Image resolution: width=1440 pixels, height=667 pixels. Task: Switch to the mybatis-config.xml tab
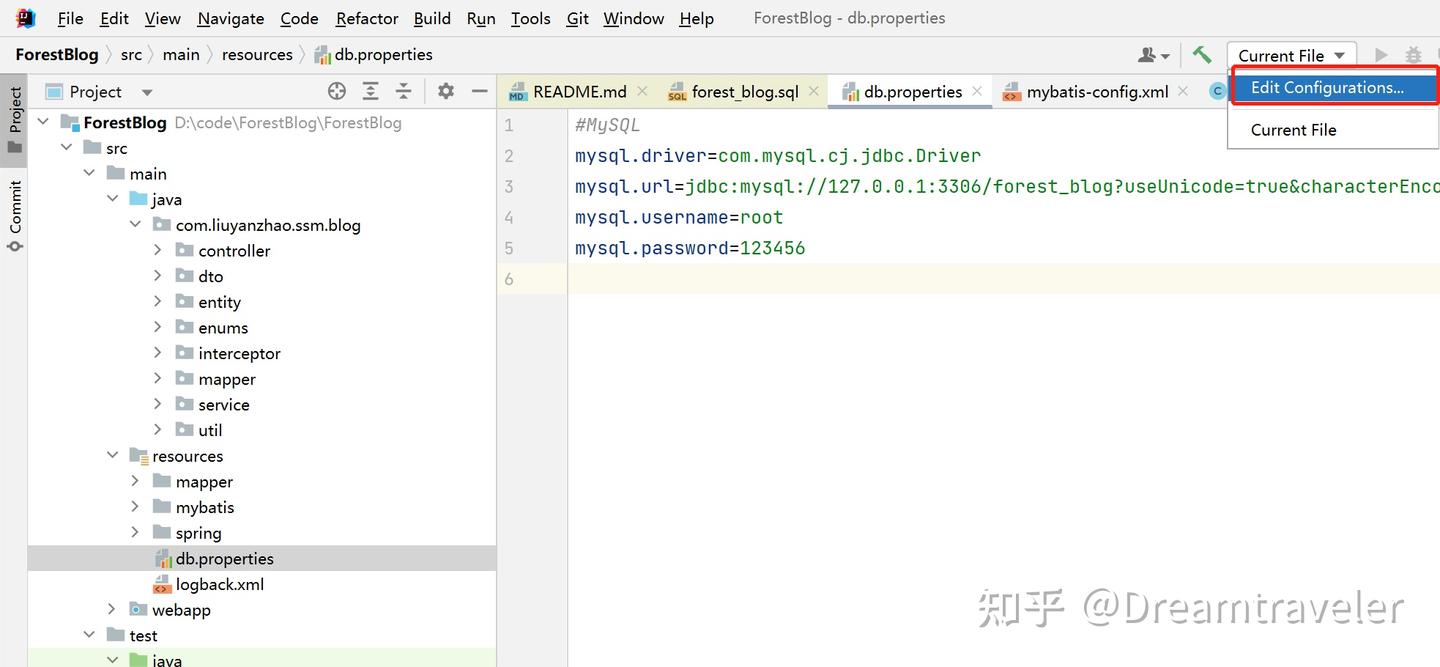point(1097,92)
